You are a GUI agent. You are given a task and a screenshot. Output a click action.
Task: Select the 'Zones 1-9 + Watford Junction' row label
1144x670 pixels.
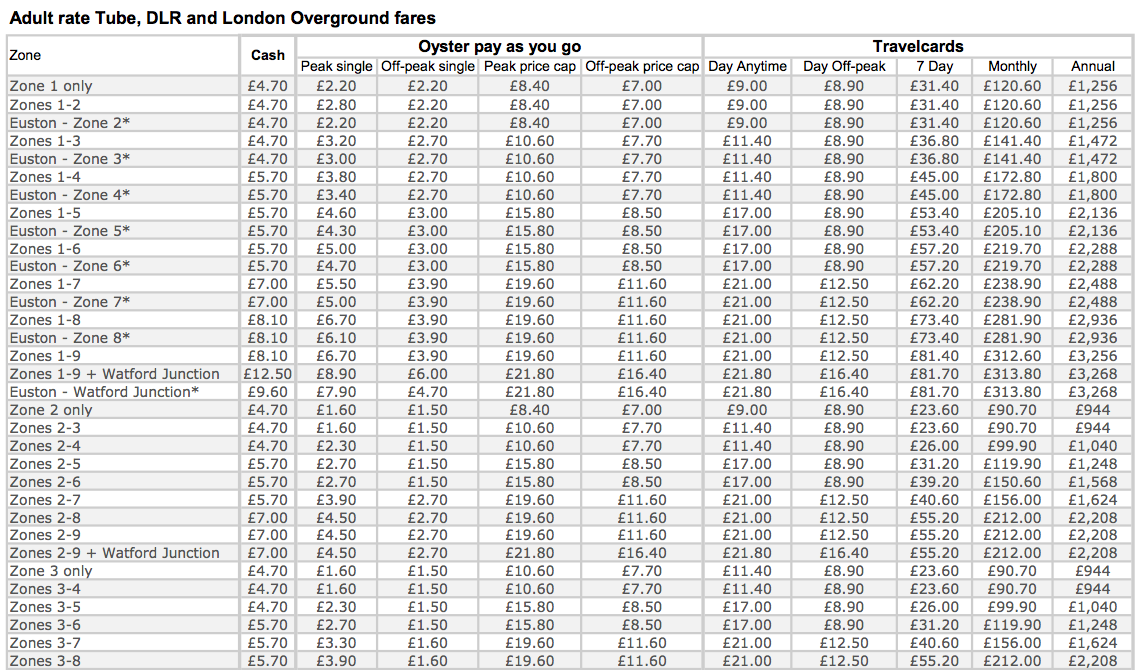(x=114, y=374)
